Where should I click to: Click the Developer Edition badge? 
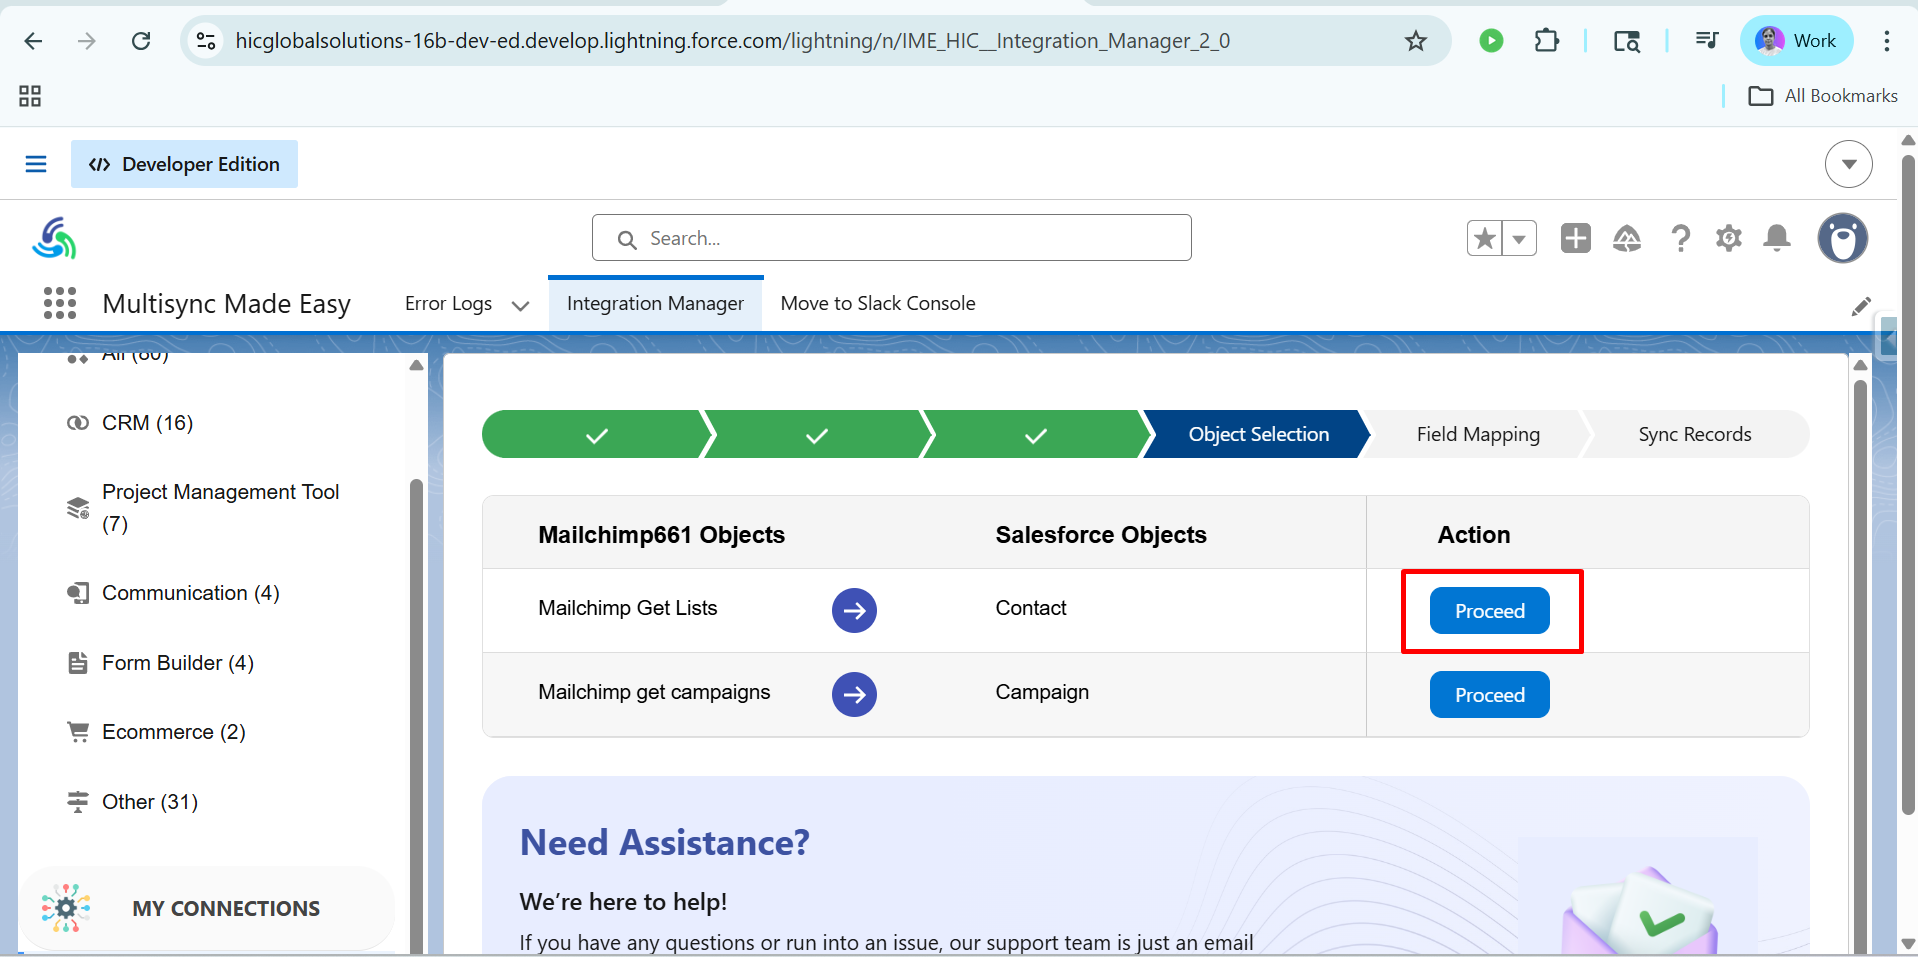click(x=184, y=164)
